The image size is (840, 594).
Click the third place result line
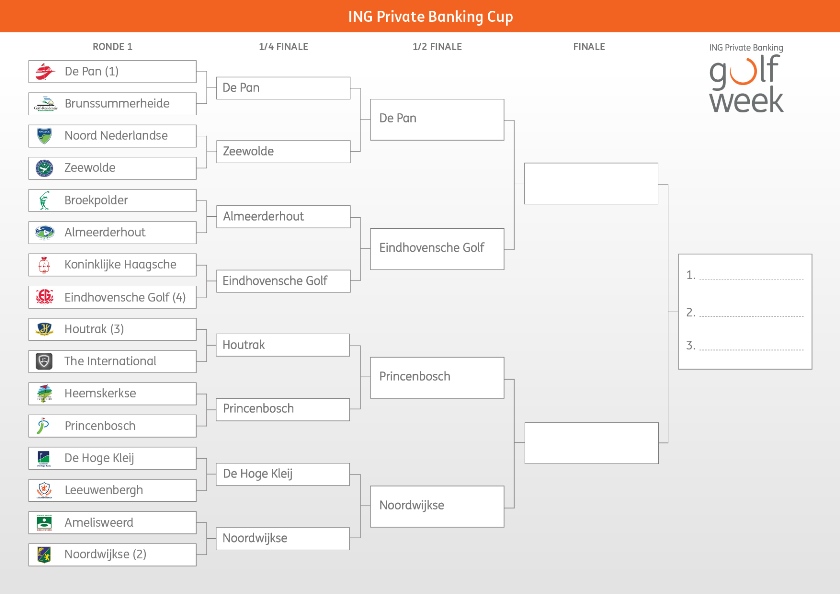pos(750,347)
